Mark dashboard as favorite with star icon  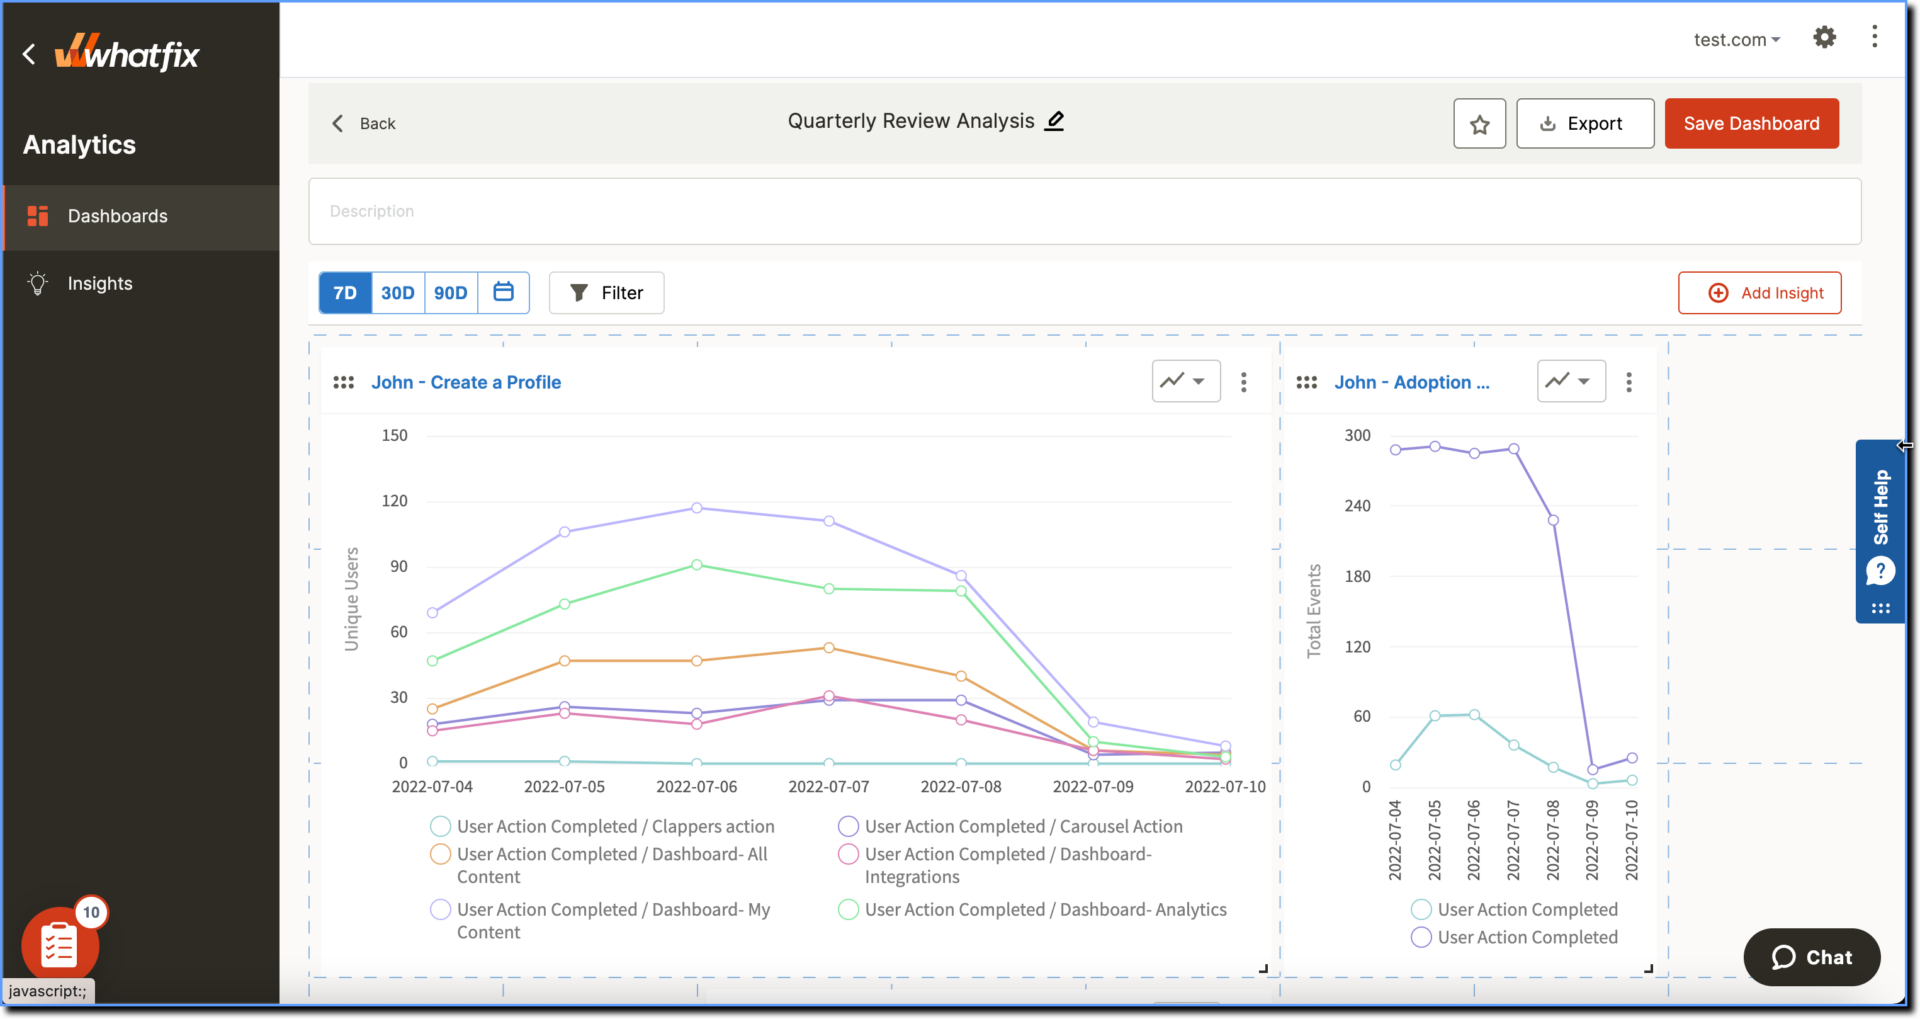tap(1479, 124)
